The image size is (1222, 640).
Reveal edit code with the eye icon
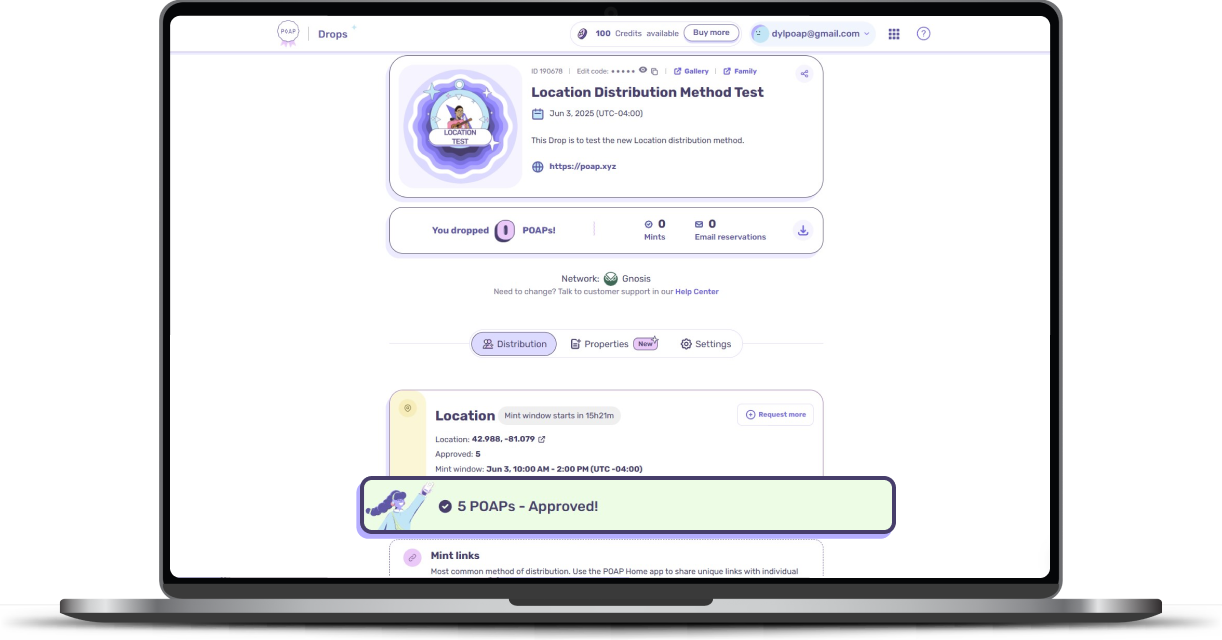(x=643, y=71)
